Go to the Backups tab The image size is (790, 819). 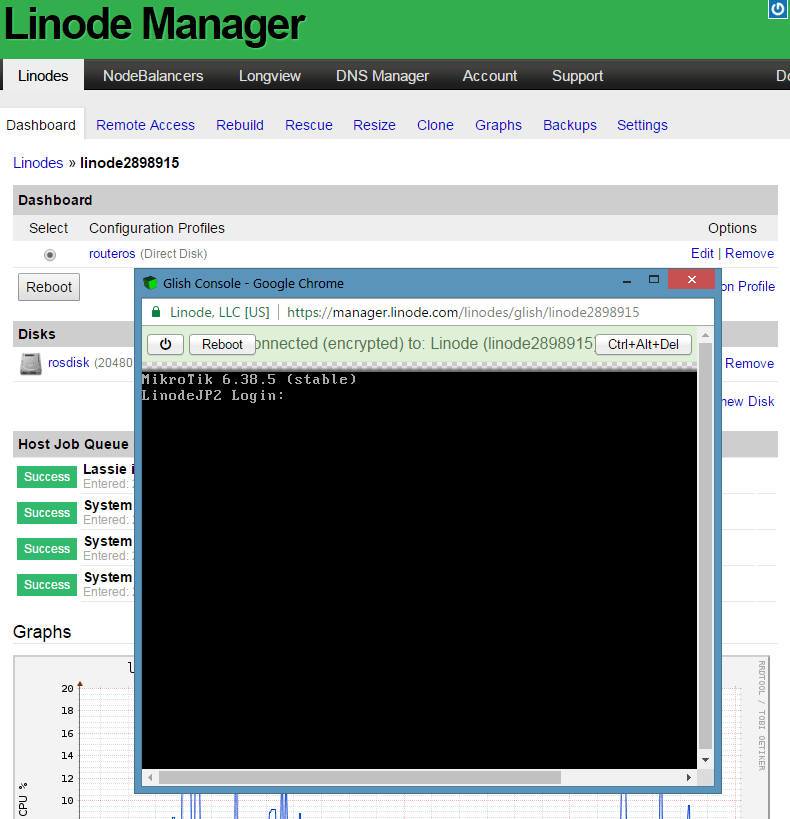[569, 125]
